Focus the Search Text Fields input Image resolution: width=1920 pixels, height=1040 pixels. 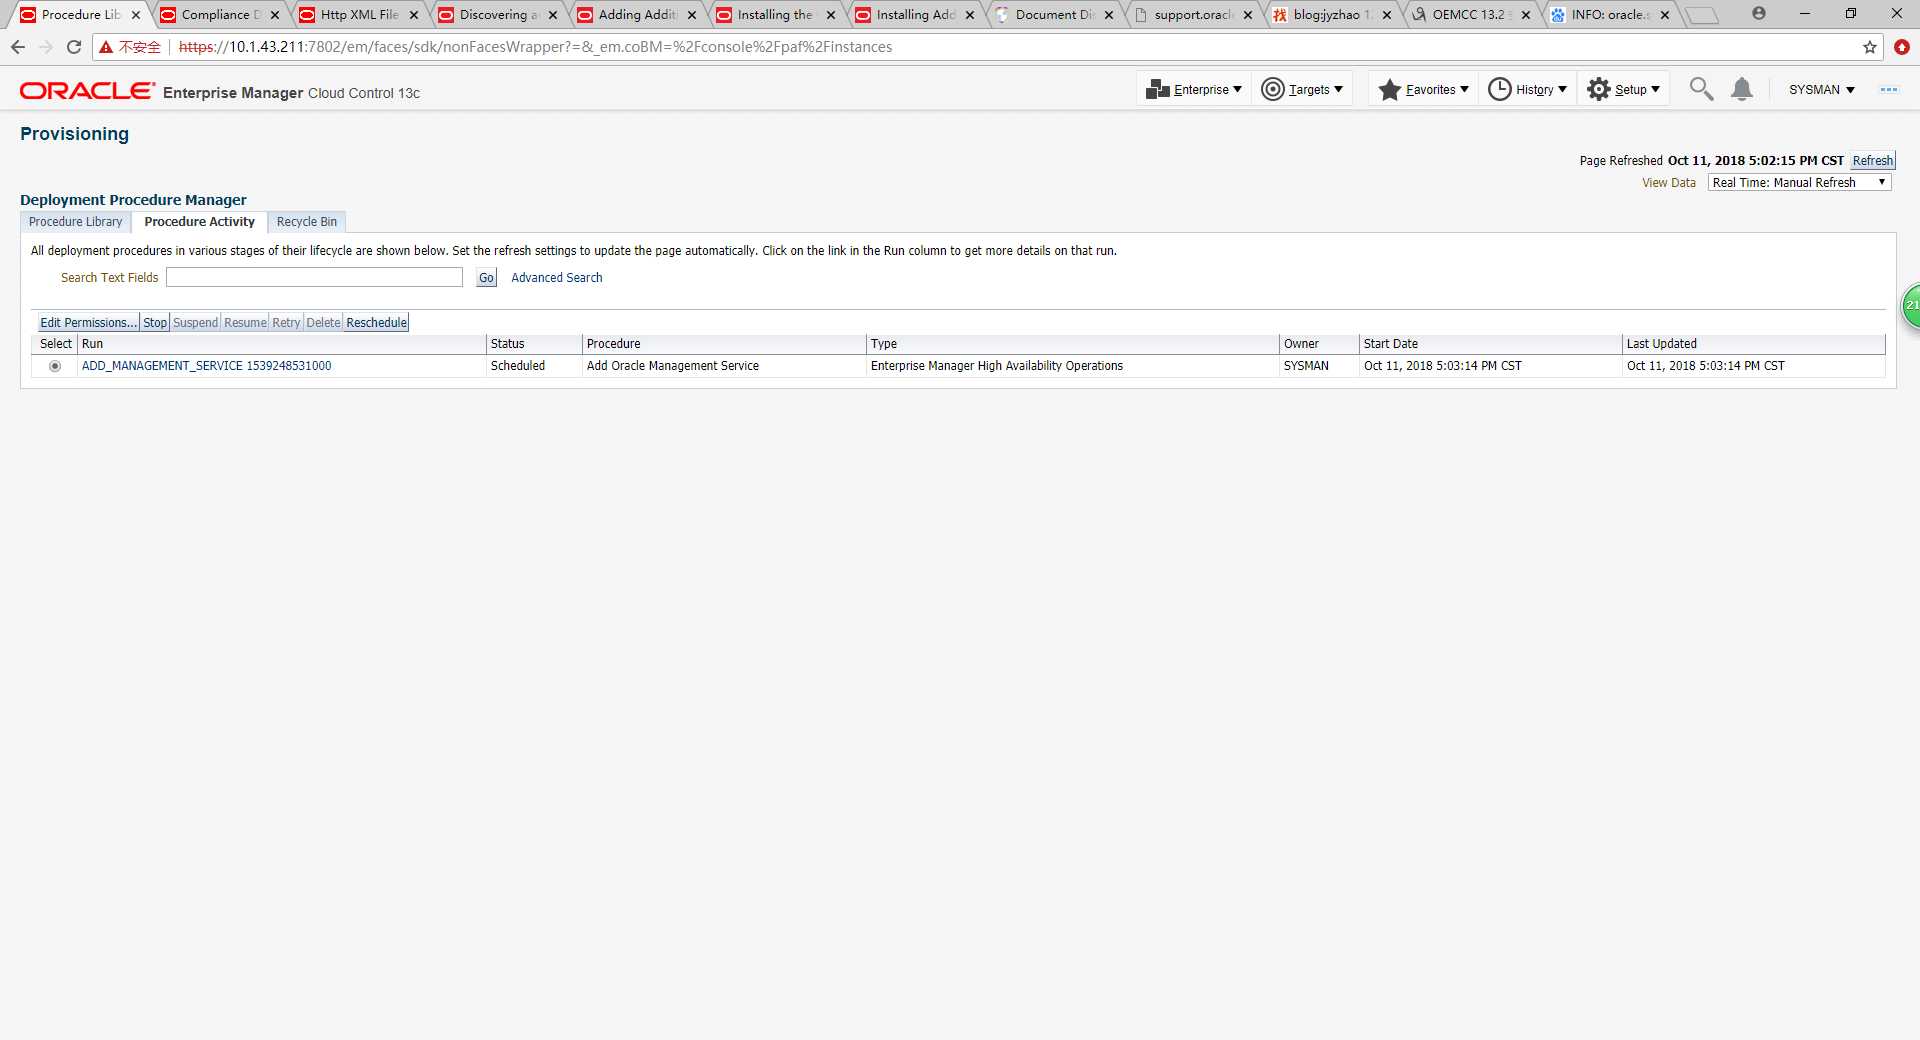pos(314,277)
